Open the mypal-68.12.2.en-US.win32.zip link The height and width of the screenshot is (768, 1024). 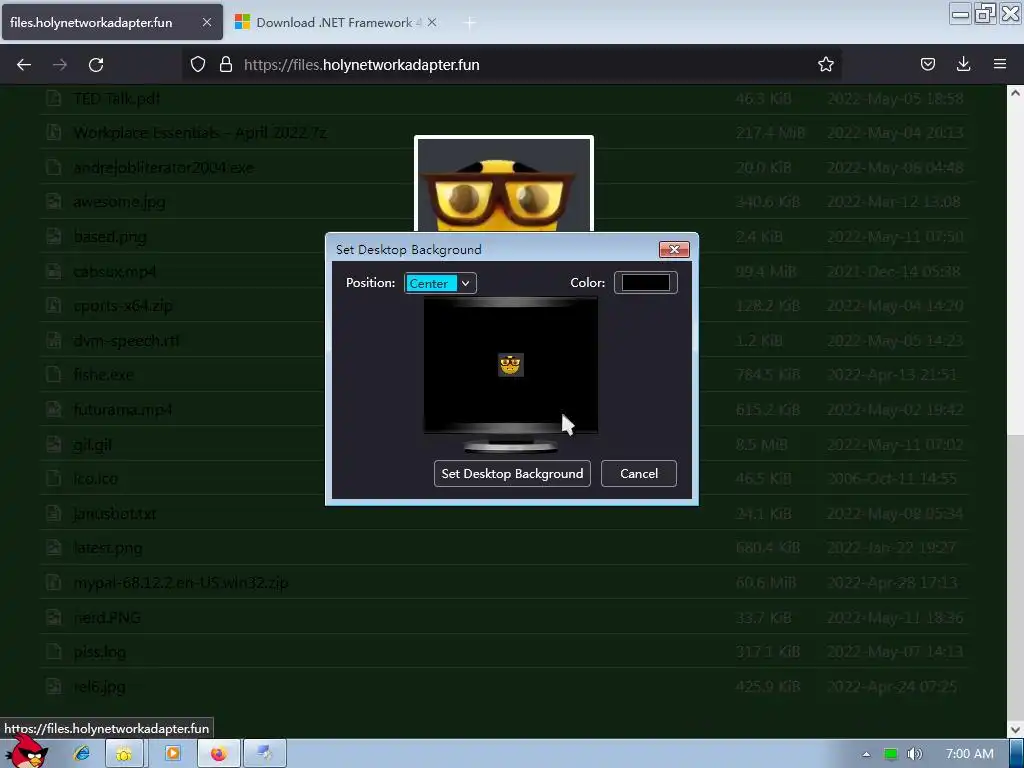[181, 583]
